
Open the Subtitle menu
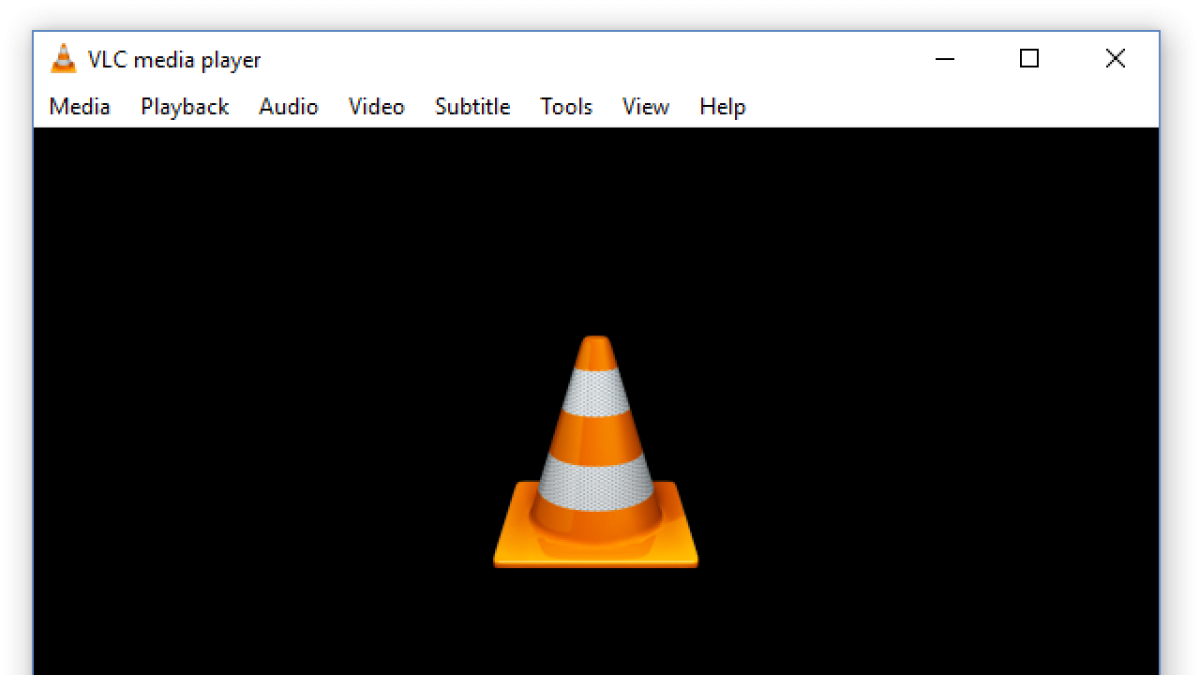tap(473, 107)
